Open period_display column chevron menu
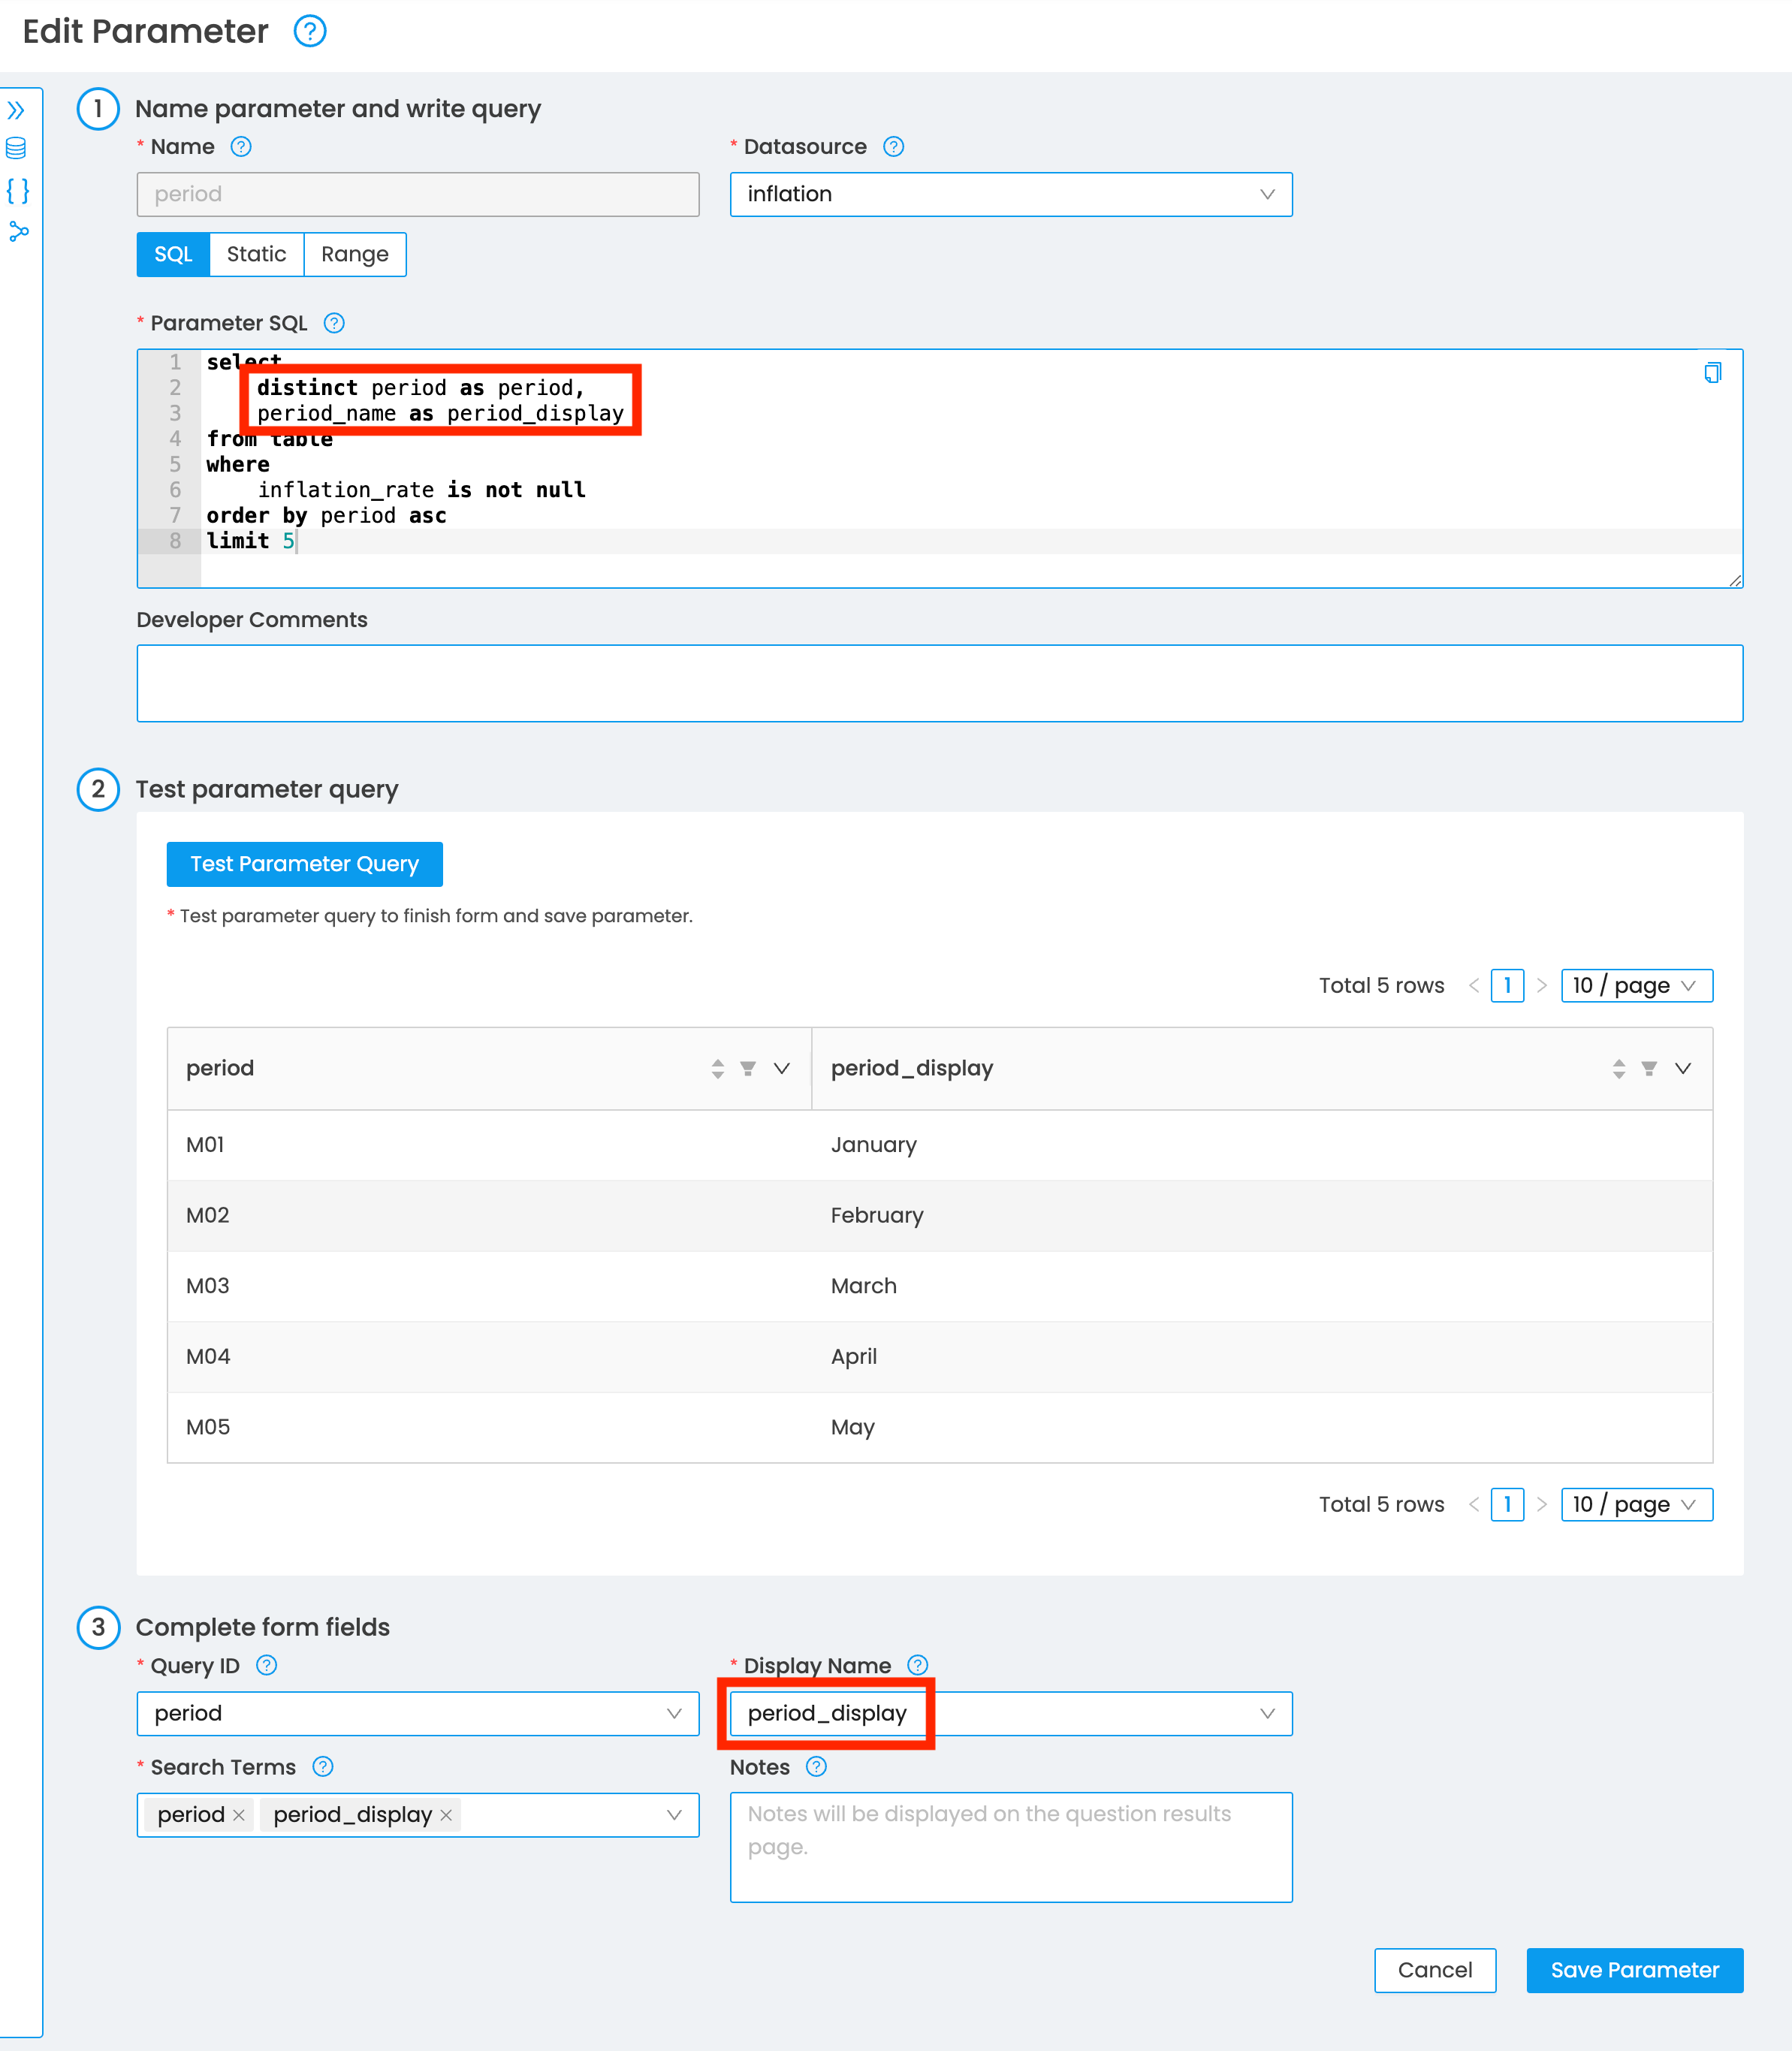The height and width of the screenshot is (2051, 1792). tap(1683, 1069)
